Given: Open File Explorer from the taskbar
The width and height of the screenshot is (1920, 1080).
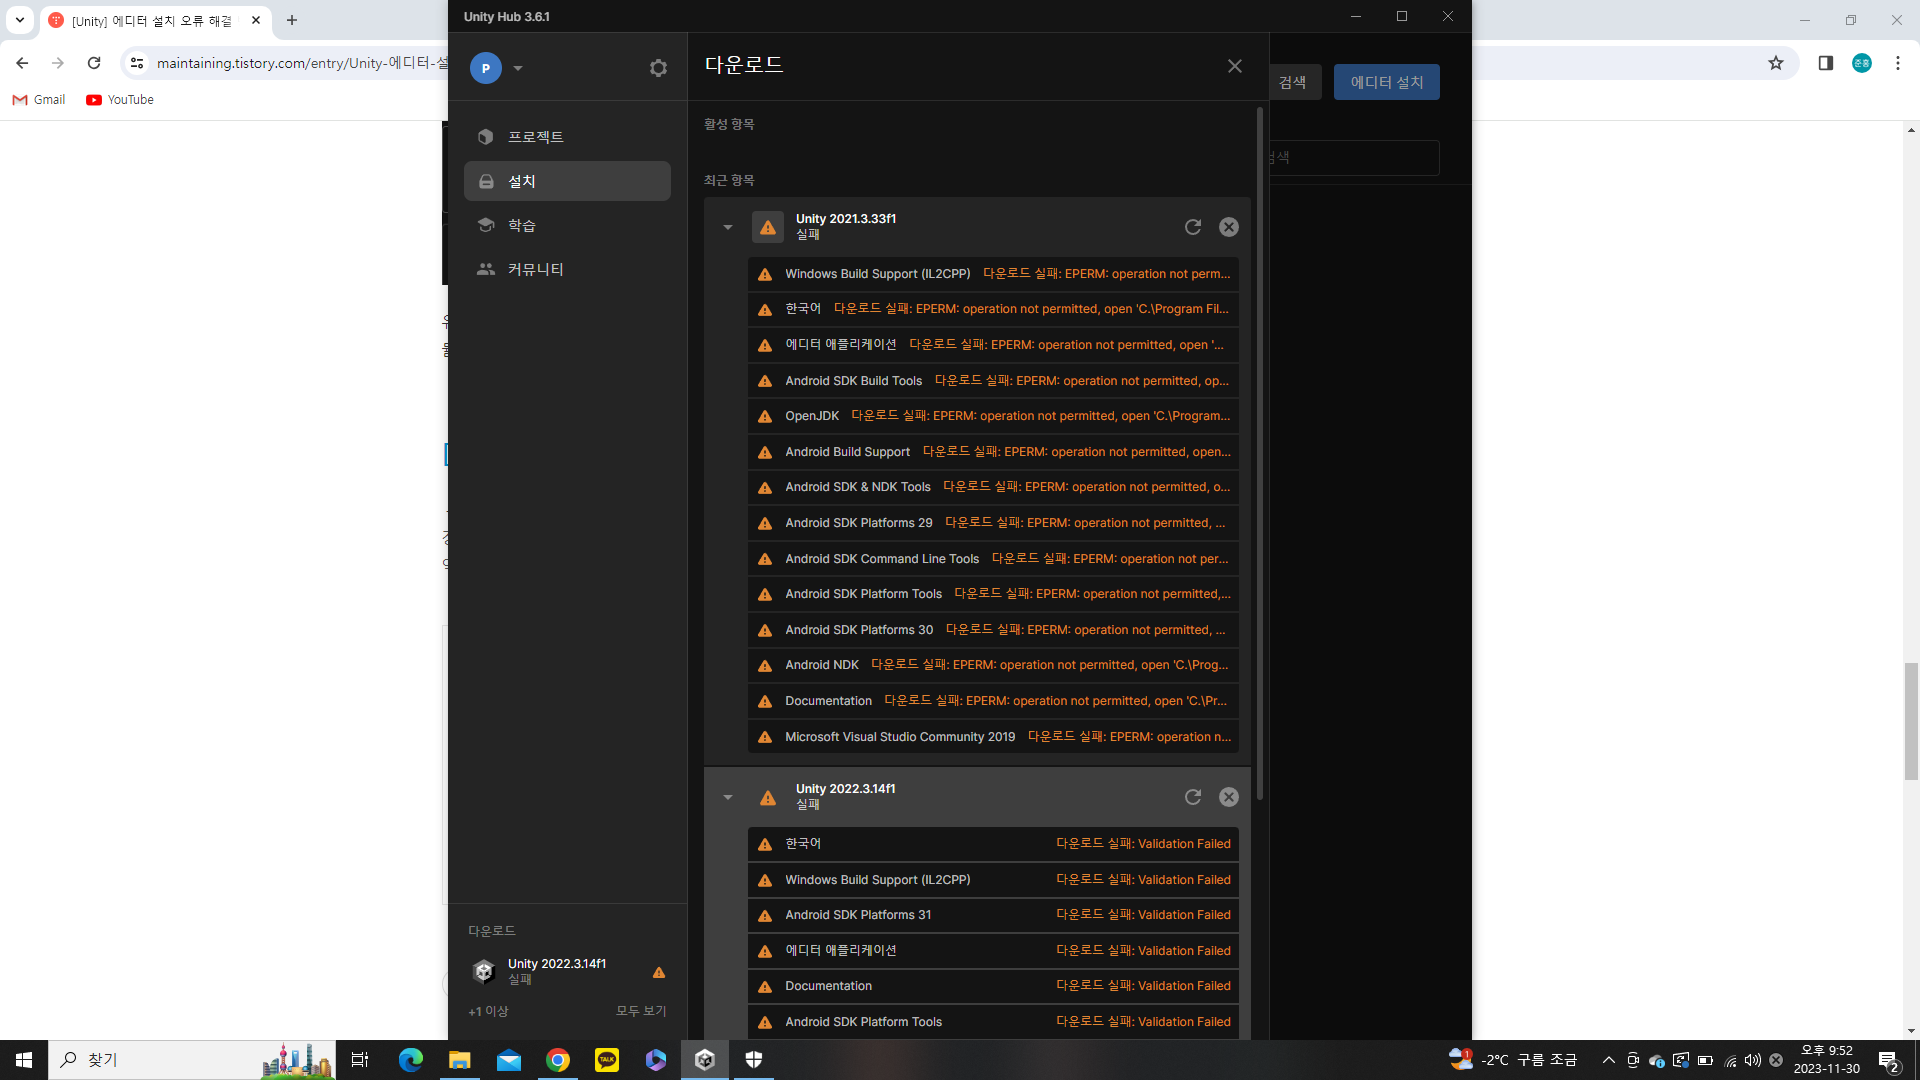Looking at the screenshot, I should 460,1060.
